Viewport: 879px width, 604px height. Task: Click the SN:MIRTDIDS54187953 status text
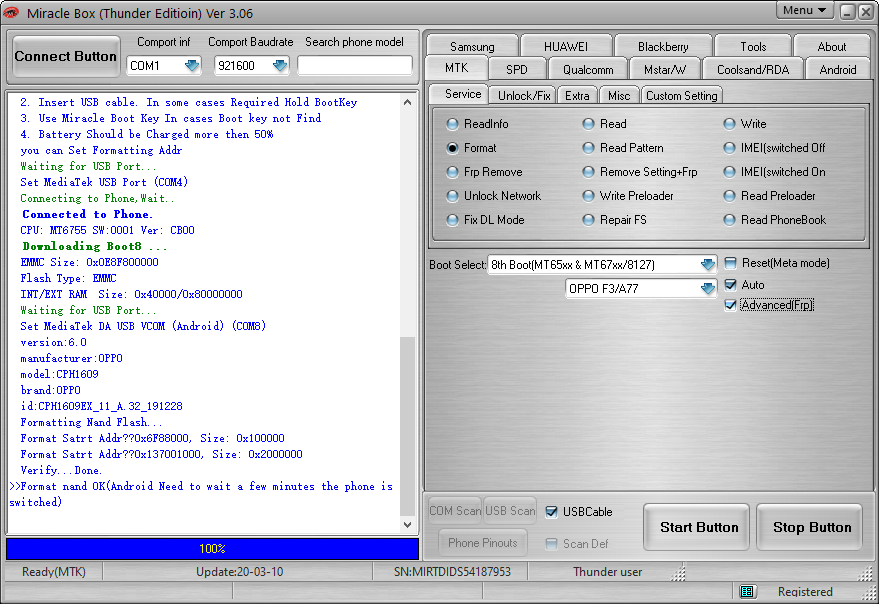[452, 571]
